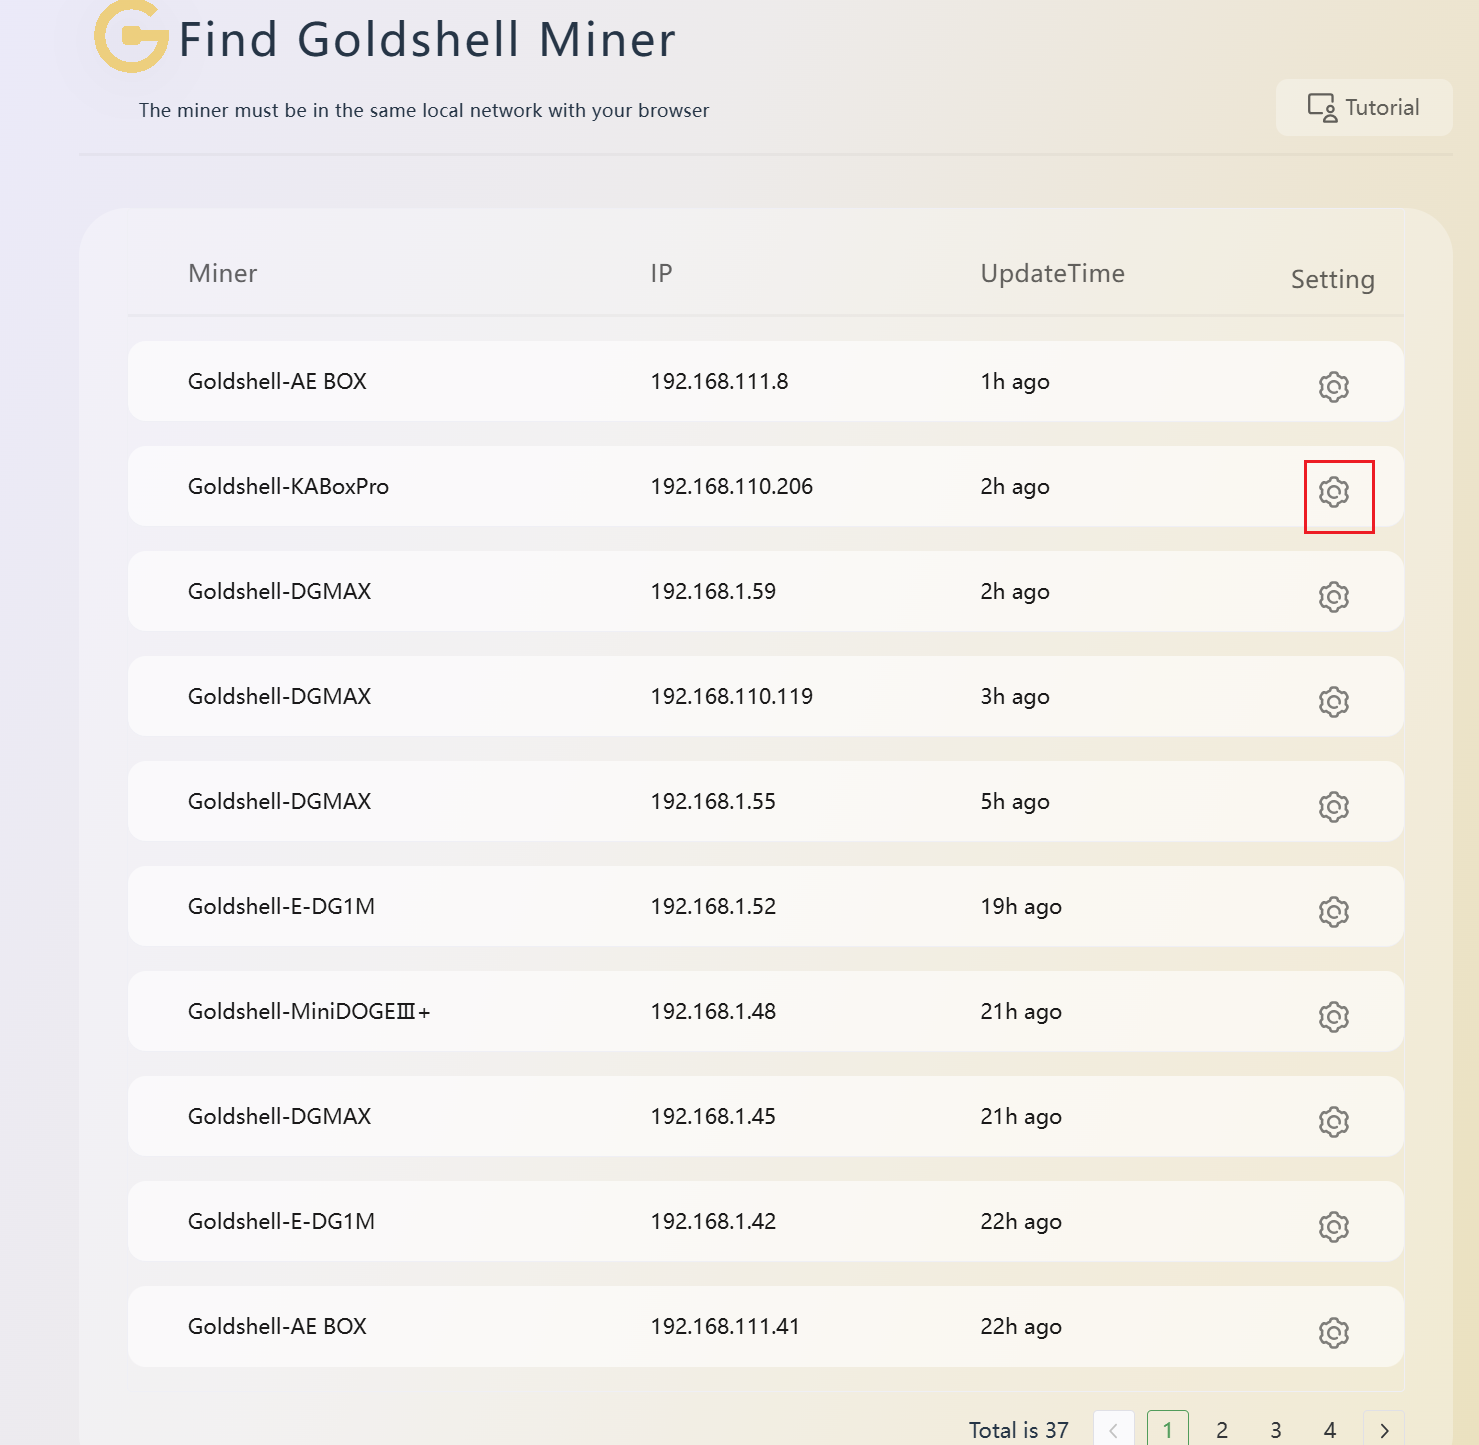Click IP address 192.168.1.52
Image resolution: width=1479 pixels, height=1445 pixels.
tap(713, 906)
